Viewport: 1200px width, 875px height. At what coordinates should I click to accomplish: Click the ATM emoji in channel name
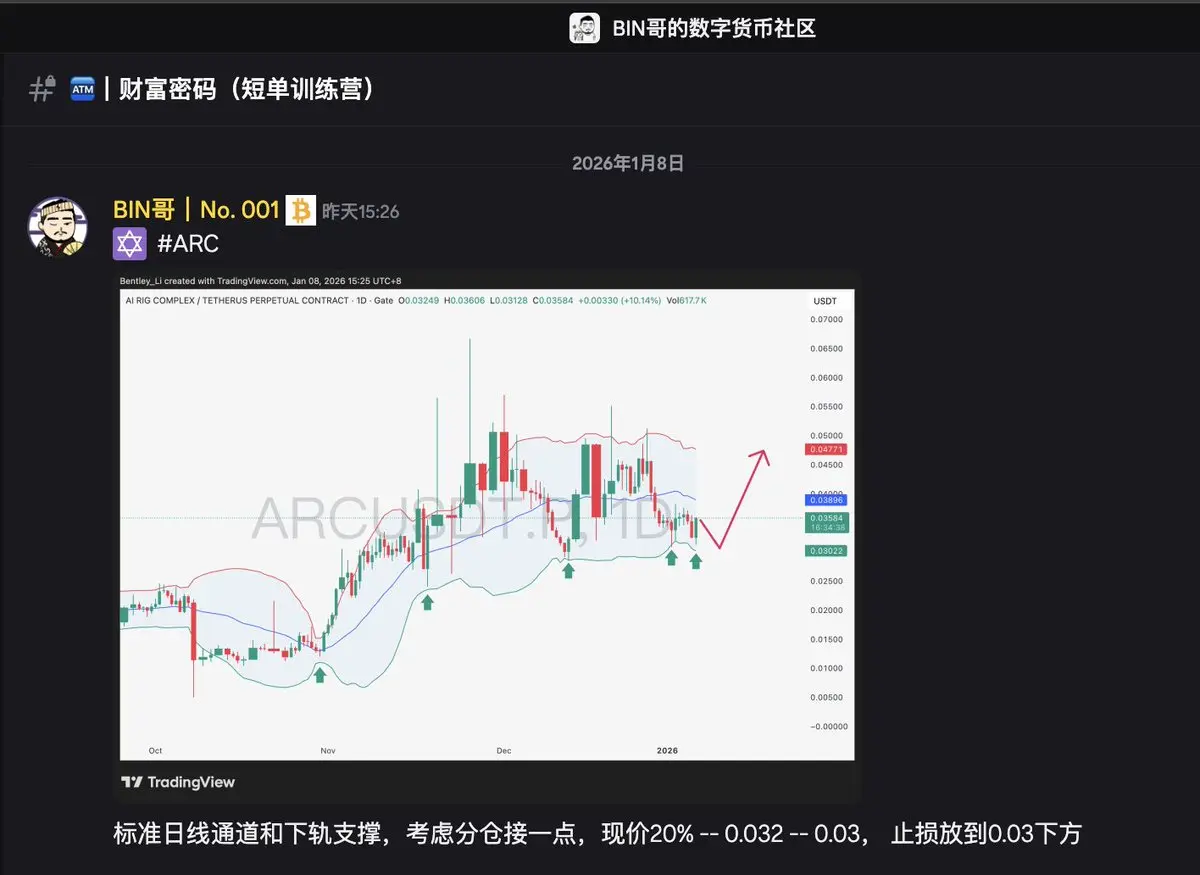[x=82, y=90]
